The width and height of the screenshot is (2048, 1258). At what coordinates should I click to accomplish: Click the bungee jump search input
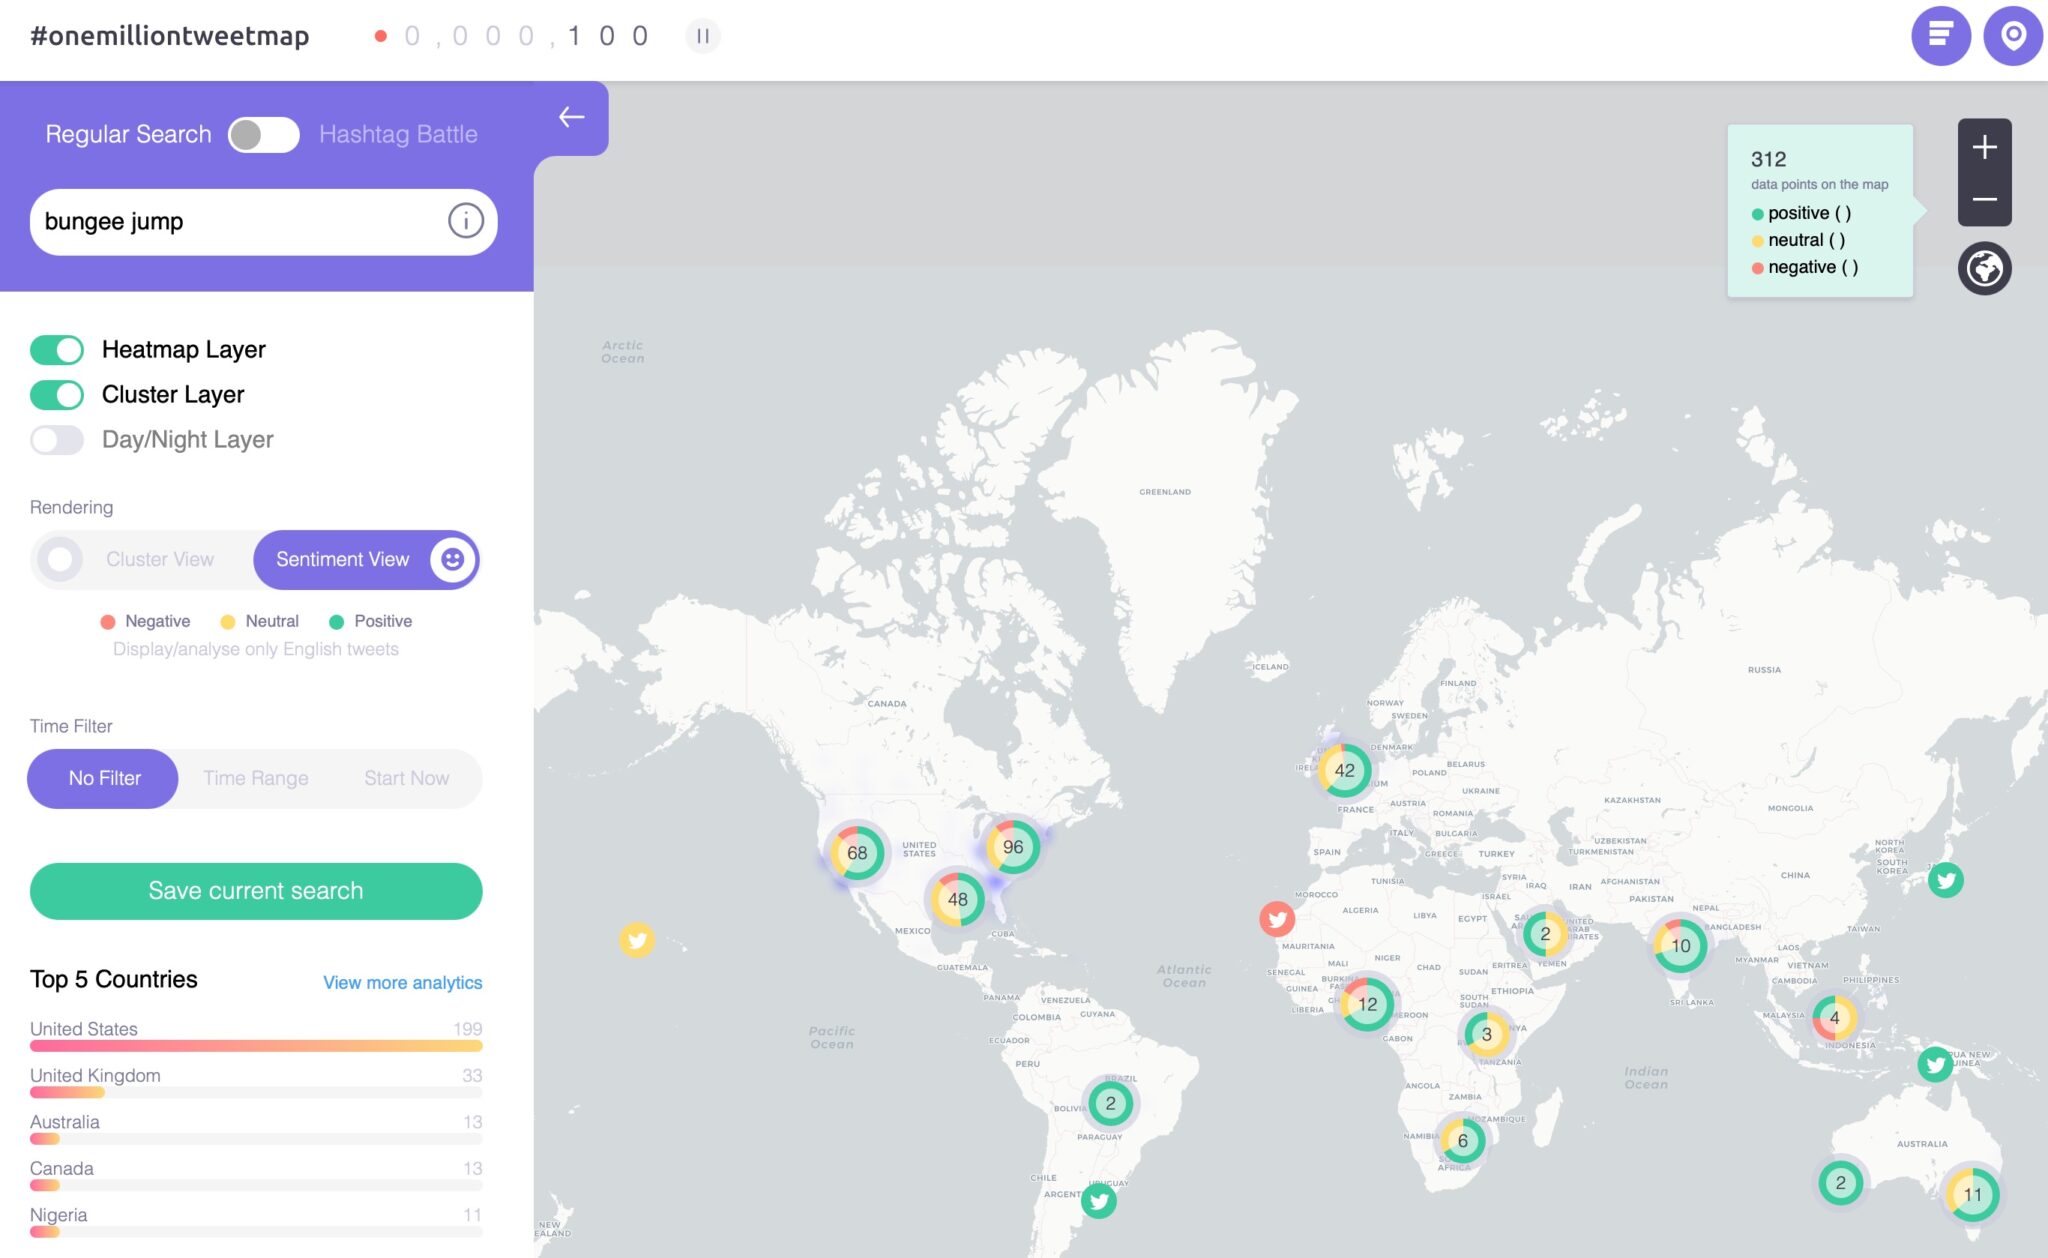(x=200, y=222)
